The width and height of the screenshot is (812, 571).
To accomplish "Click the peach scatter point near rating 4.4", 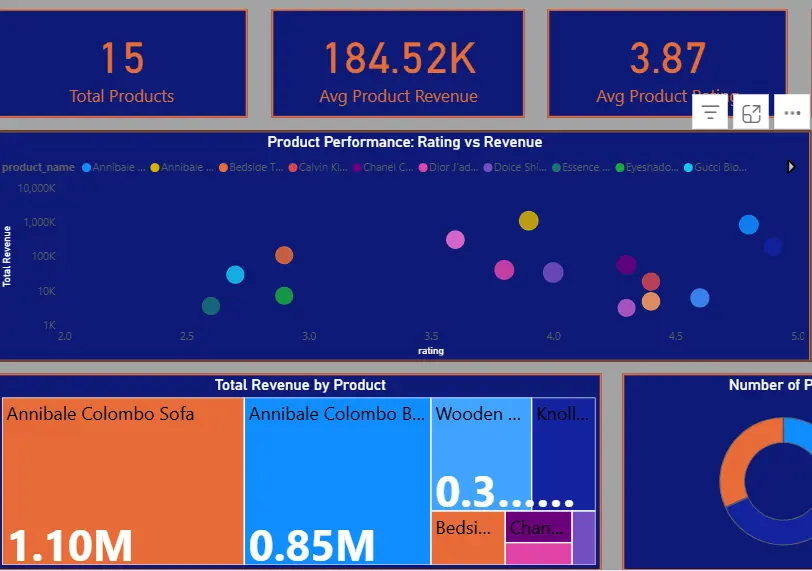I will [x=650, y=301].
